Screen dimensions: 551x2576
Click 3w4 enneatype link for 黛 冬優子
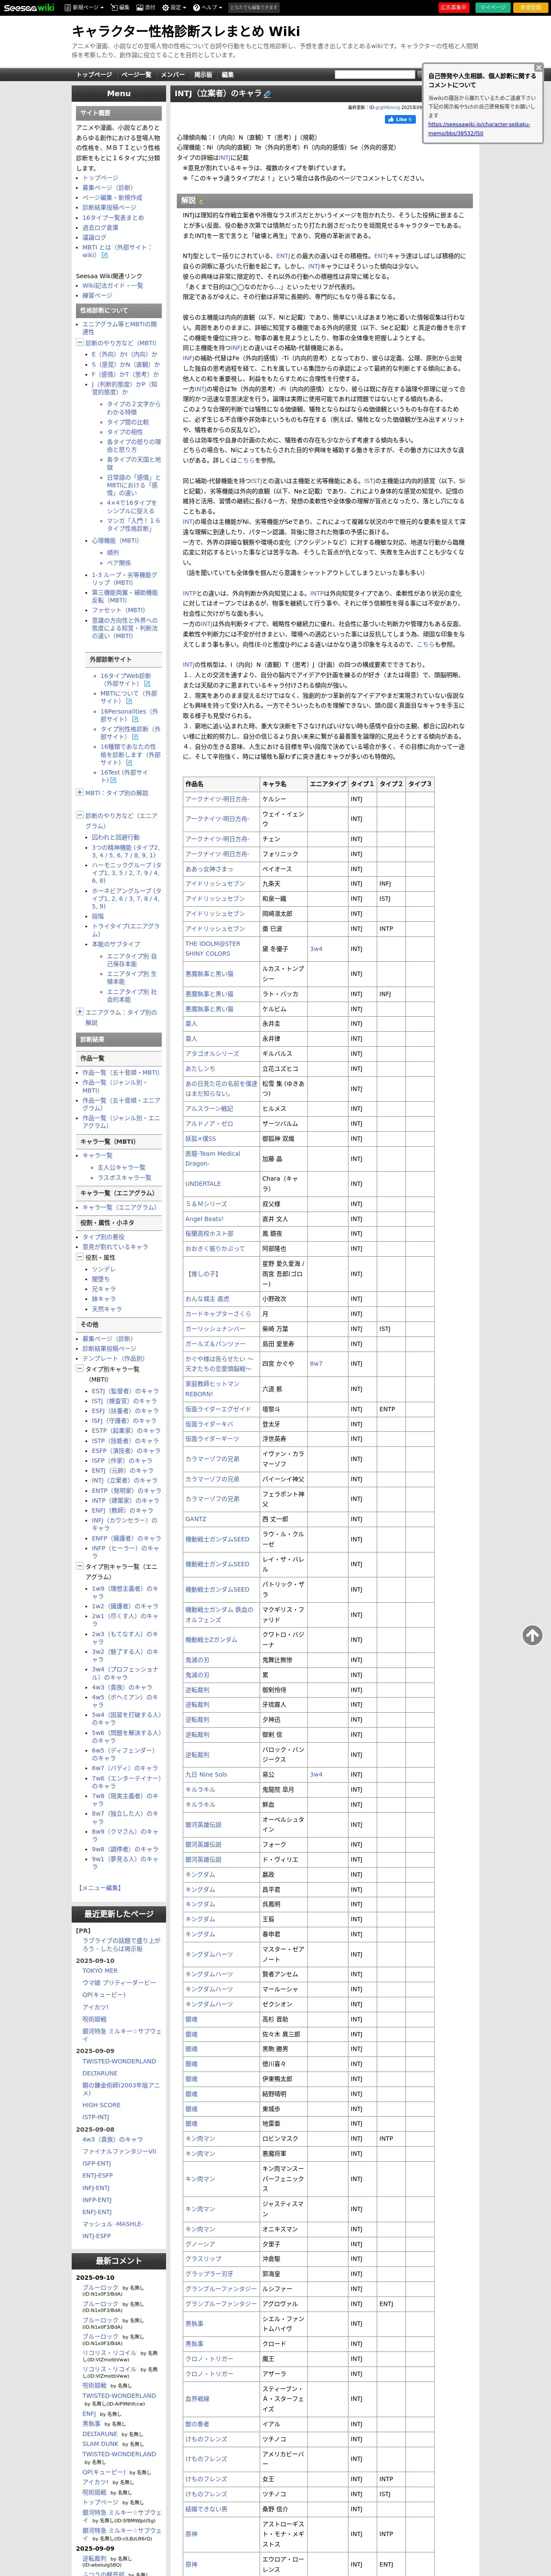(x=316, y=948)
